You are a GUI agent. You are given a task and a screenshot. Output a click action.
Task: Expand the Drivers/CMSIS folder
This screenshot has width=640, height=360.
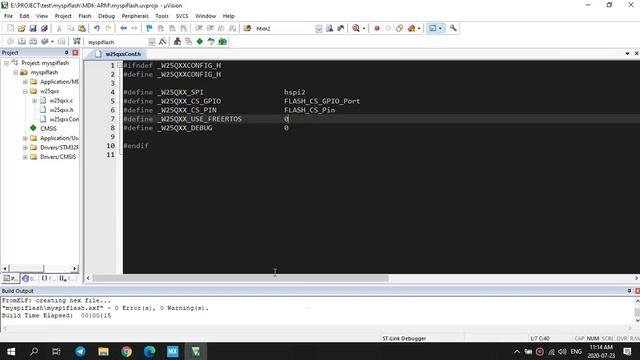[25, 157]
